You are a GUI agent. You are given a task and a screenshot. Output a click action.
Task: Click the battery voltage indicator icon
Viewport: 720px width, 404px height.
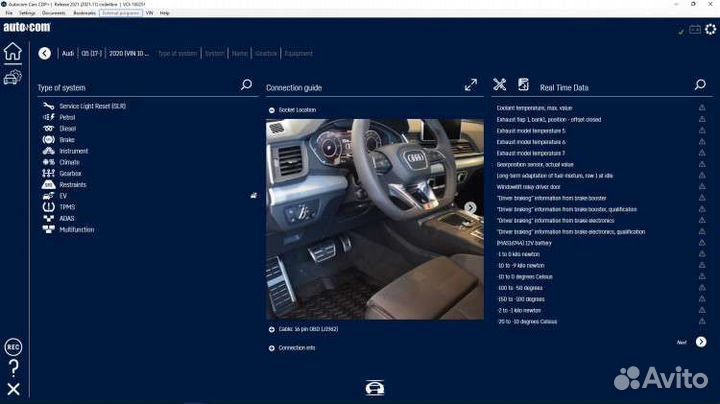click(x=695, y=29)
